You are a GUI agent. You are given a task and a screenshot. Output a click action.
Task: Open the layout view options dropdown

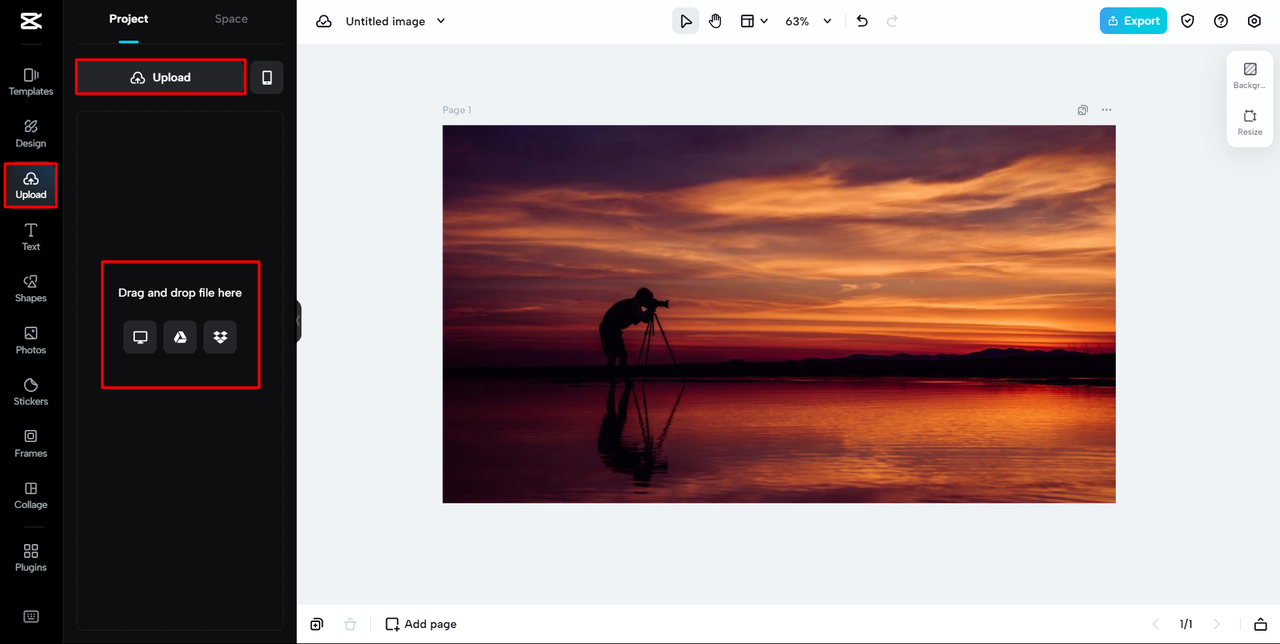754,21
